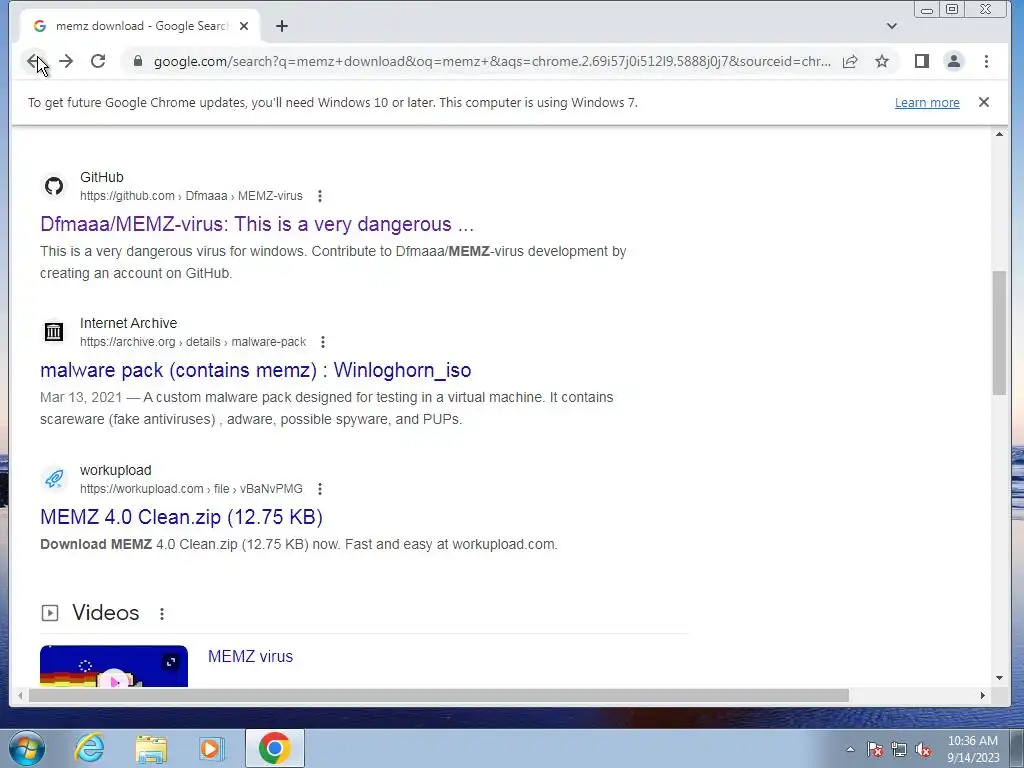Screen dimensions: 1024x768
Task: Click the workupload site name text
Action: pos(116,470)
